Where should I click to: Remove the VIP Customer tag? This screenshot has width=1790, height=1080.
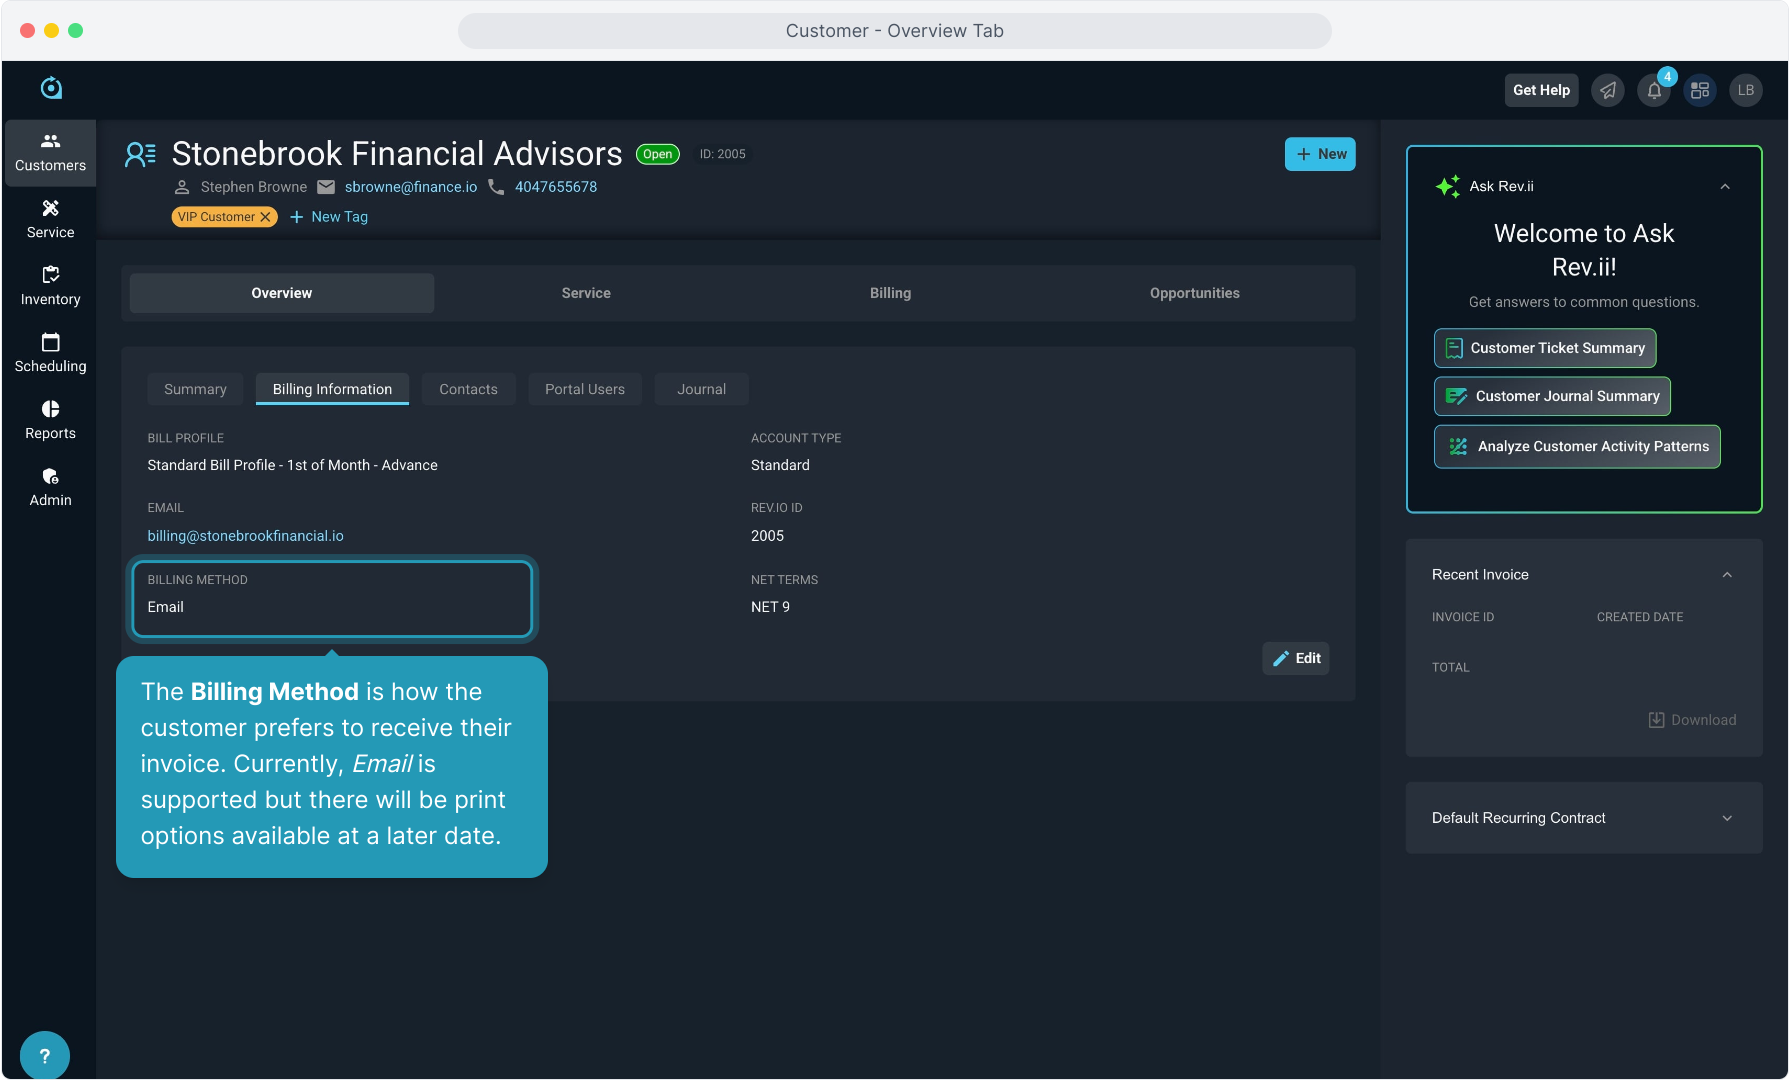266,217
